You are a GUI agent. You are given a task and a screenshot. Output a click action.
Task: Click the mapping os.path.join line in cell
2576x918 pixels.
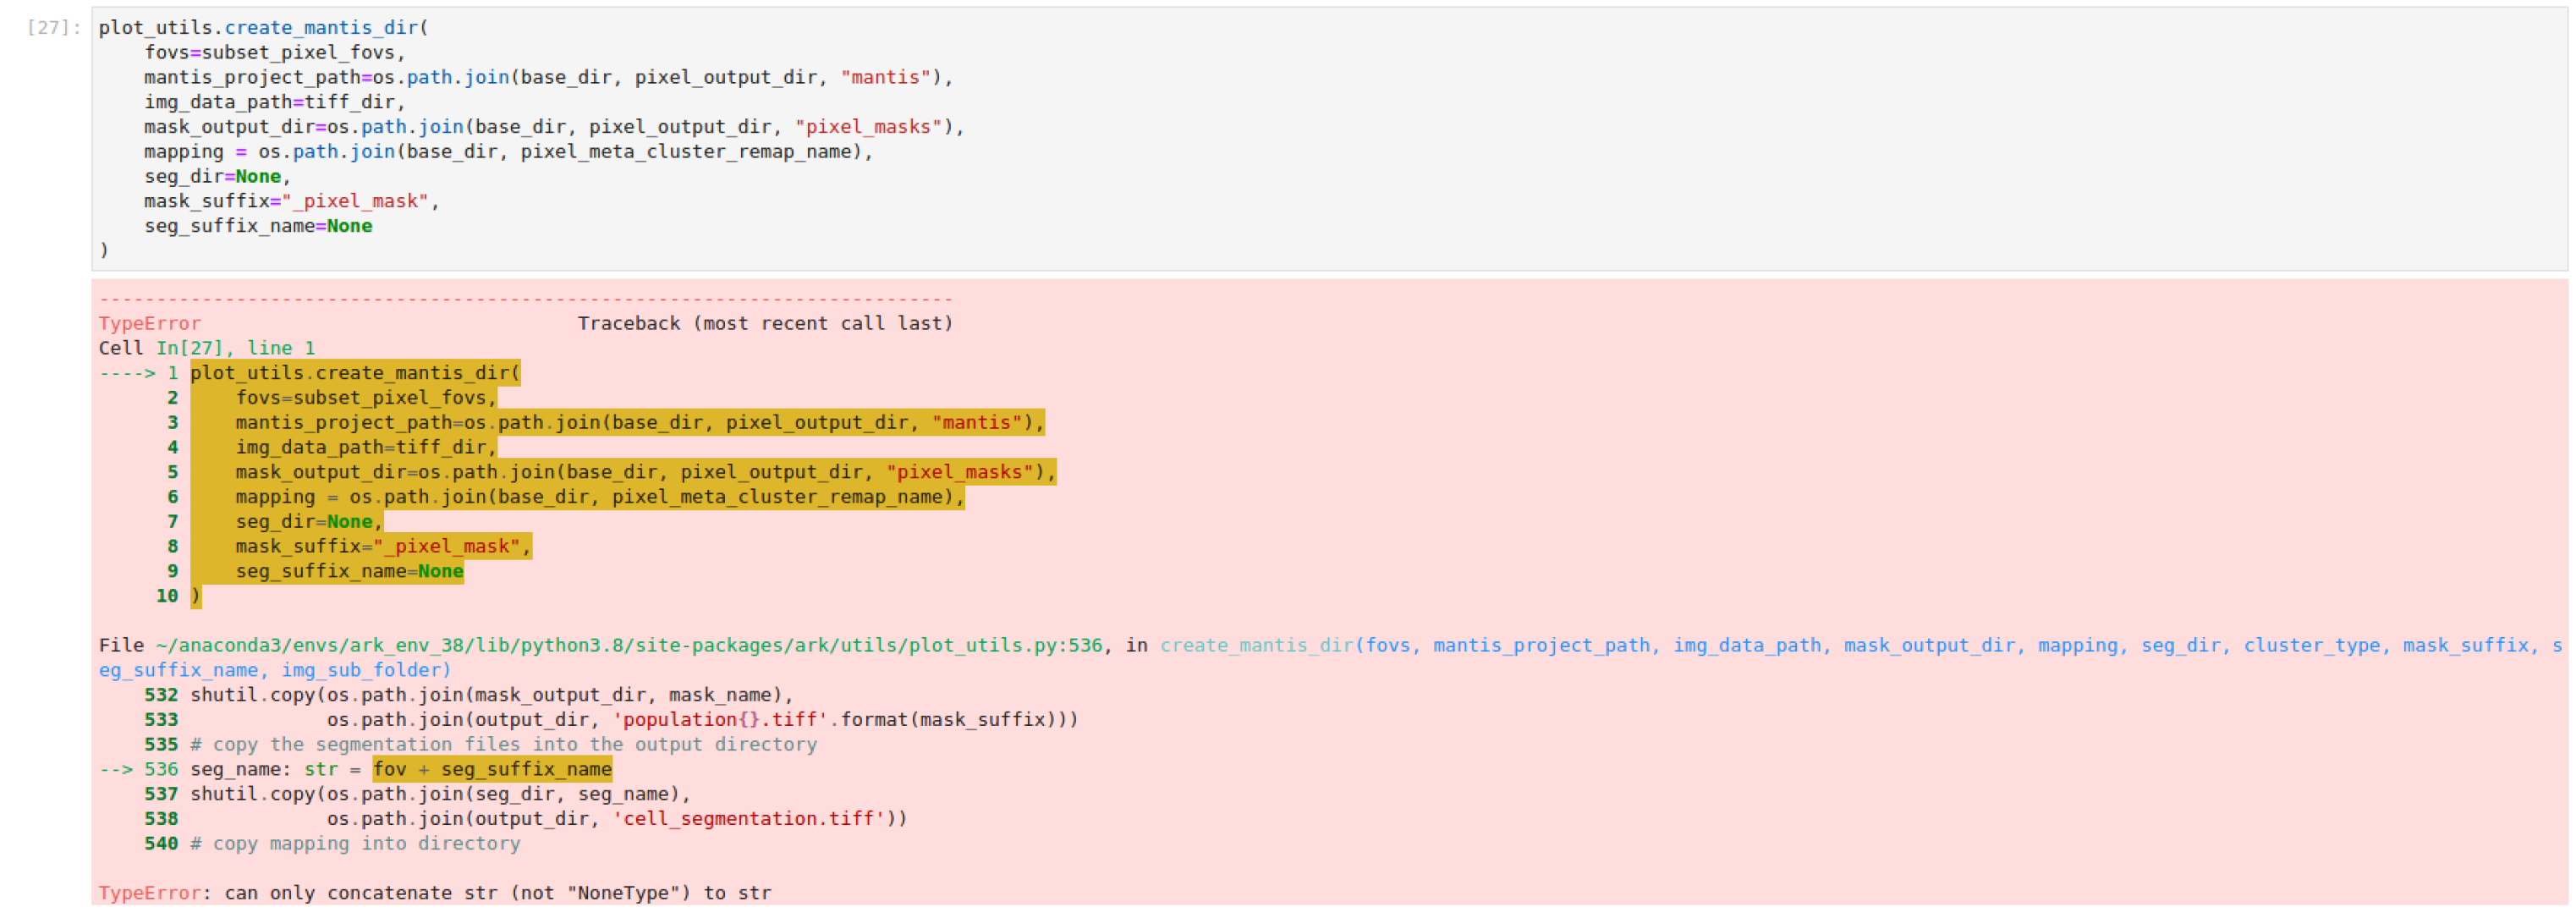[500, 151]
